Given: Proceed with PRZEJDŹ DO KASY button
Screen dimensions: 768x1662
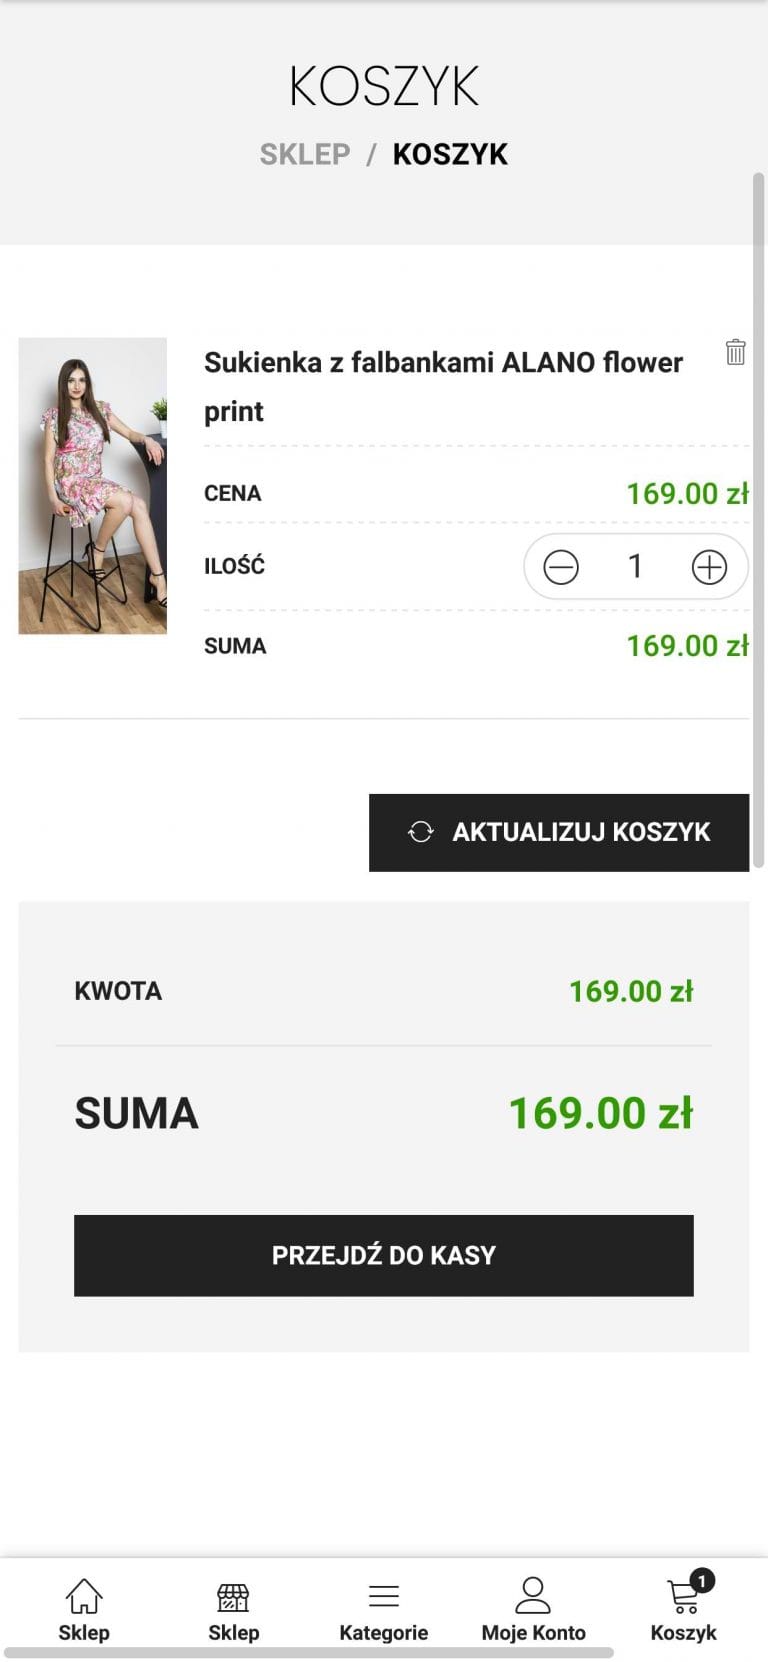Looking at the screenshot, I should coord(383,1255).
